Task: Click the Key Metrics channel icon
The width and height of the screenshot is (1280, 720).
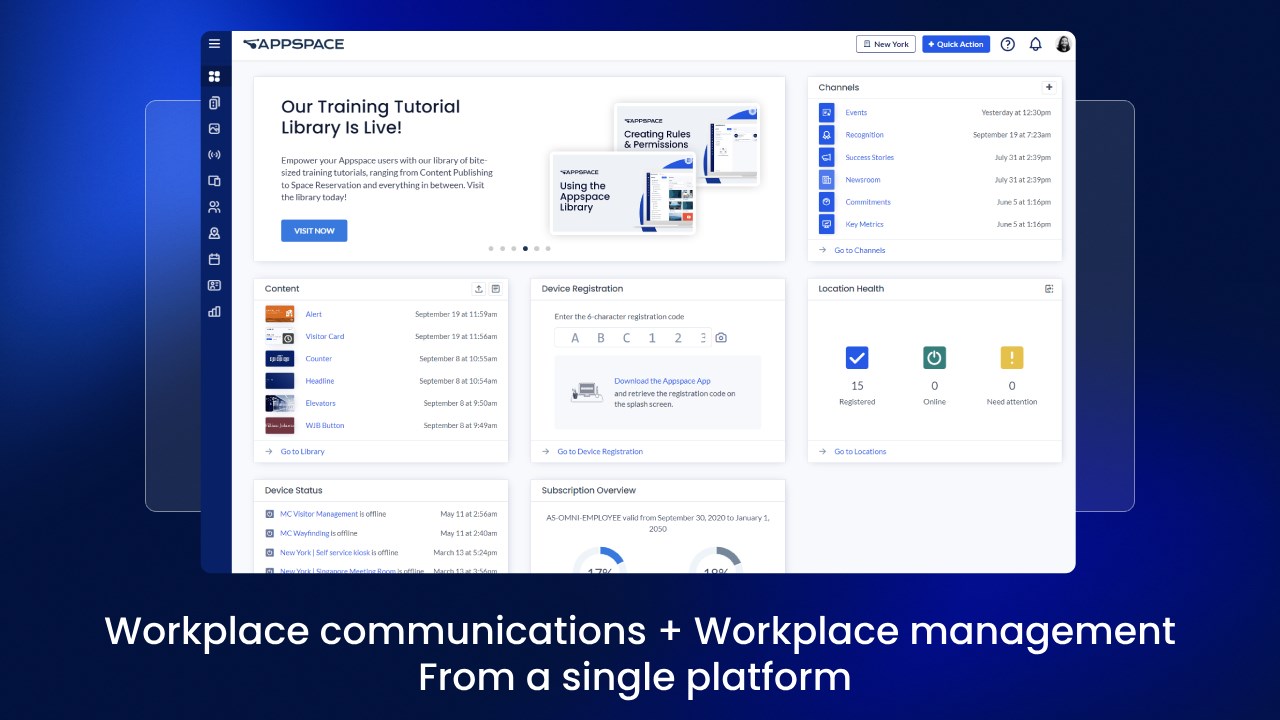Action: point(826,224)
